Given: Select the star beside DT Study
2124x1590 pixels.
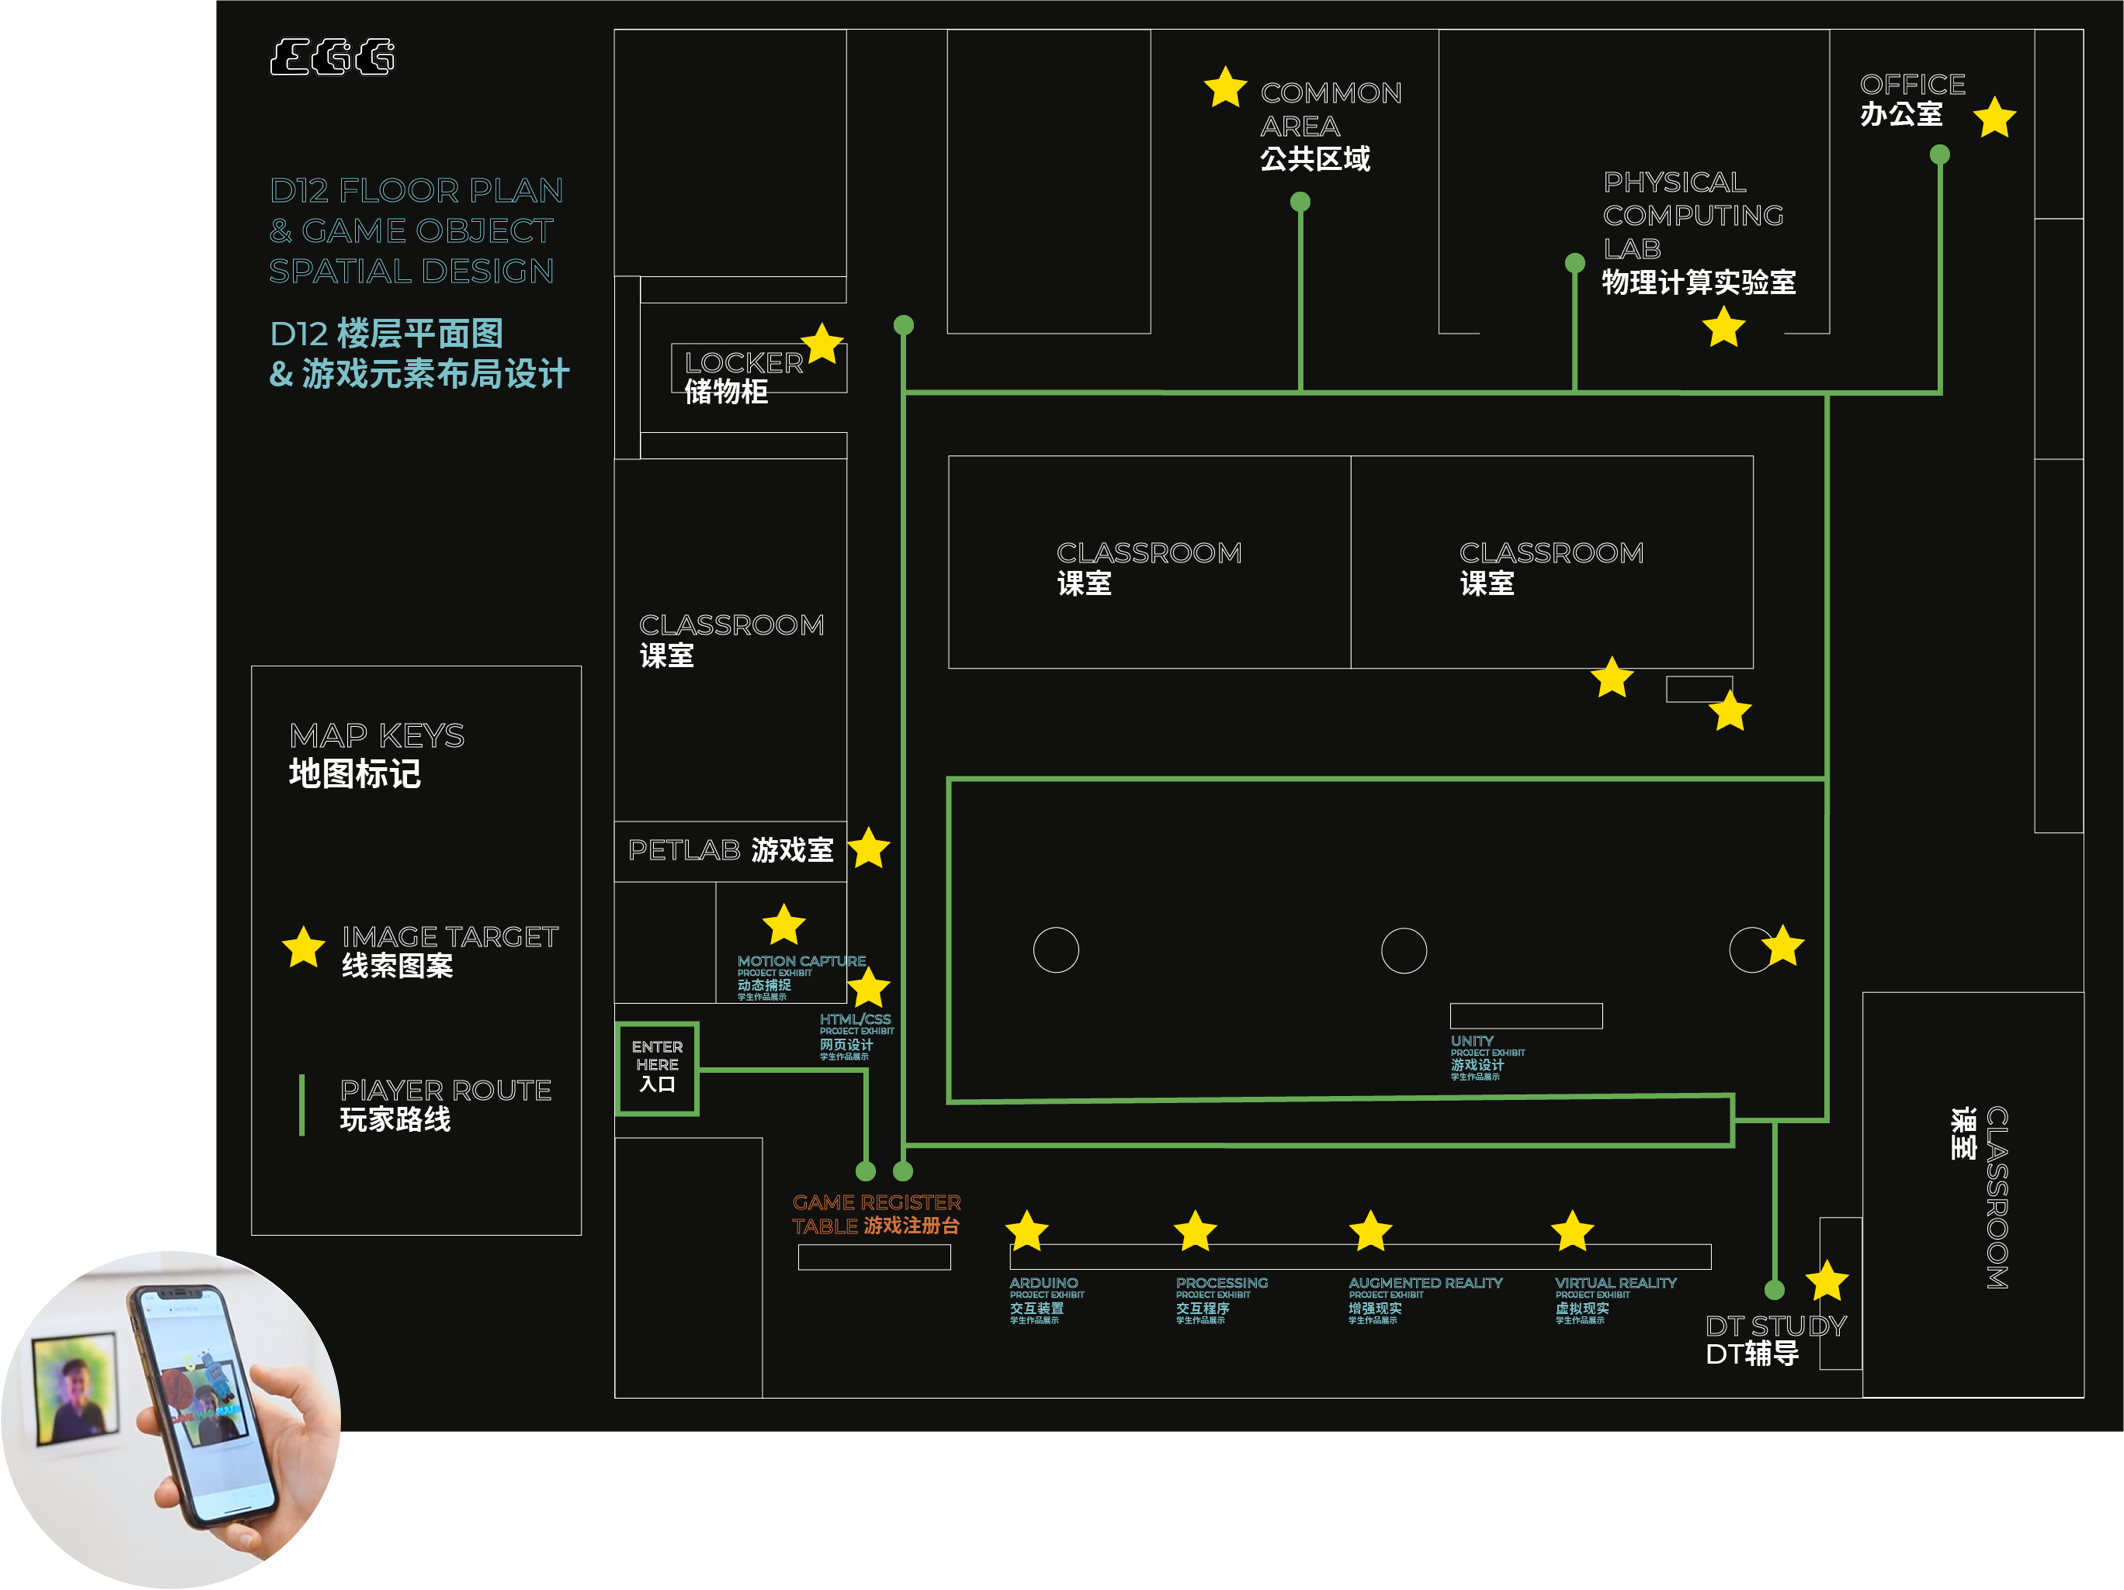Looking at the screenshot, I should 1827,1281.
